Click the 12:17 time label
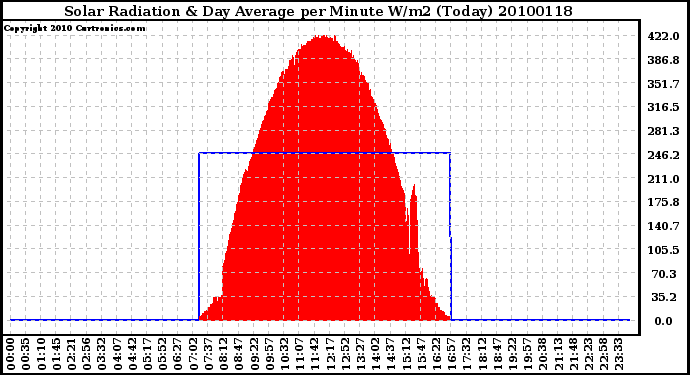 click(x=330, y=354)
